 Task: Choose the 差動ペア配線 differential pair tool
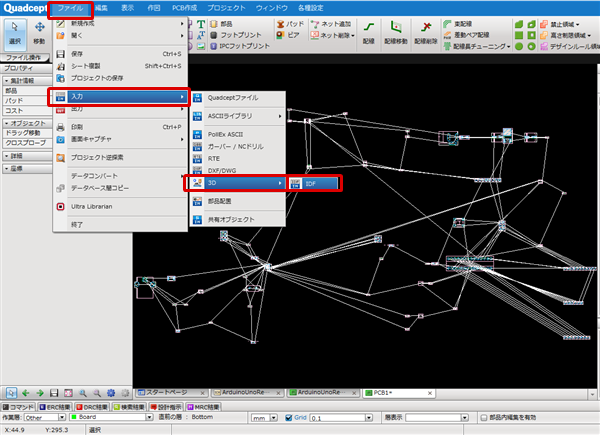[x=466, y=35]
